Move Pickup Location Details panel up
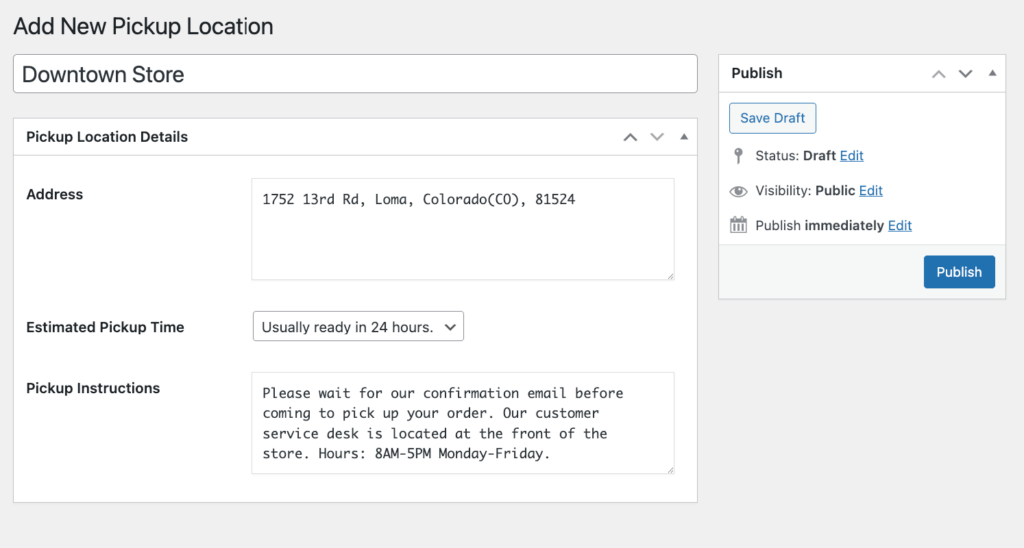 point(630,137)
